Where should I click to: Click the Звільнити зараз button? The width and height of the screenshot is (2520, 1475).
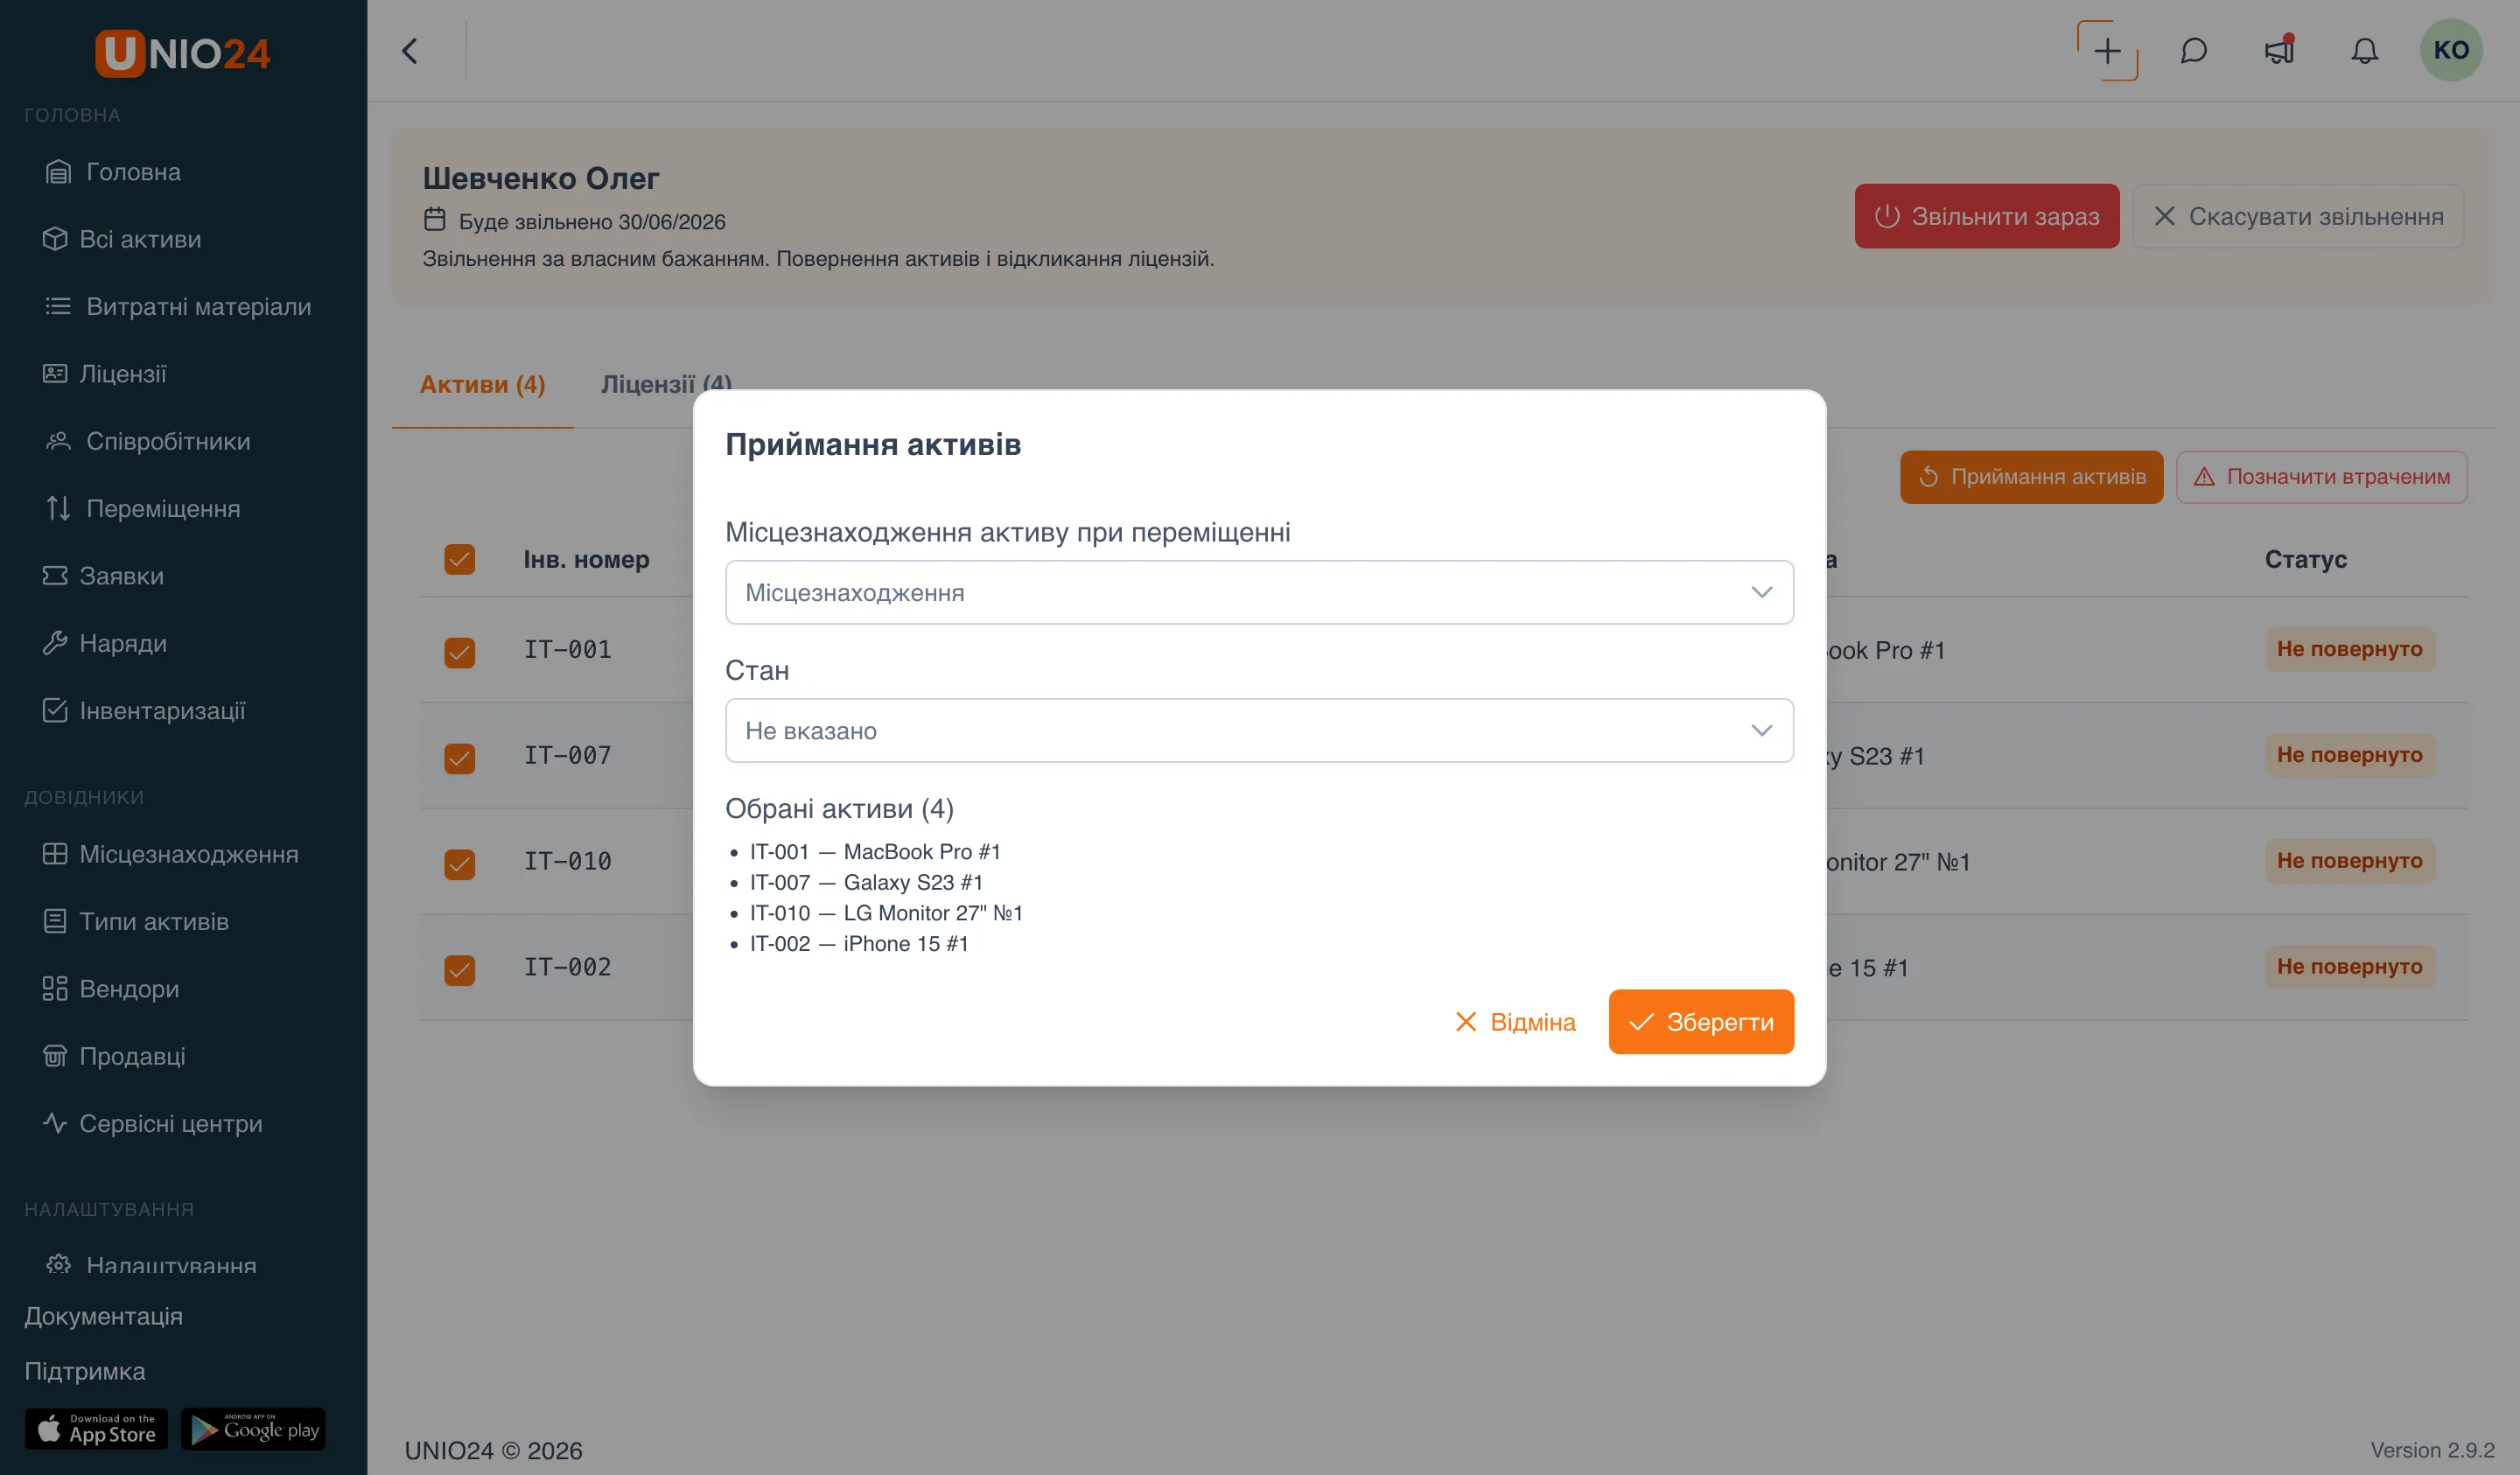[x=1987, y=216]
